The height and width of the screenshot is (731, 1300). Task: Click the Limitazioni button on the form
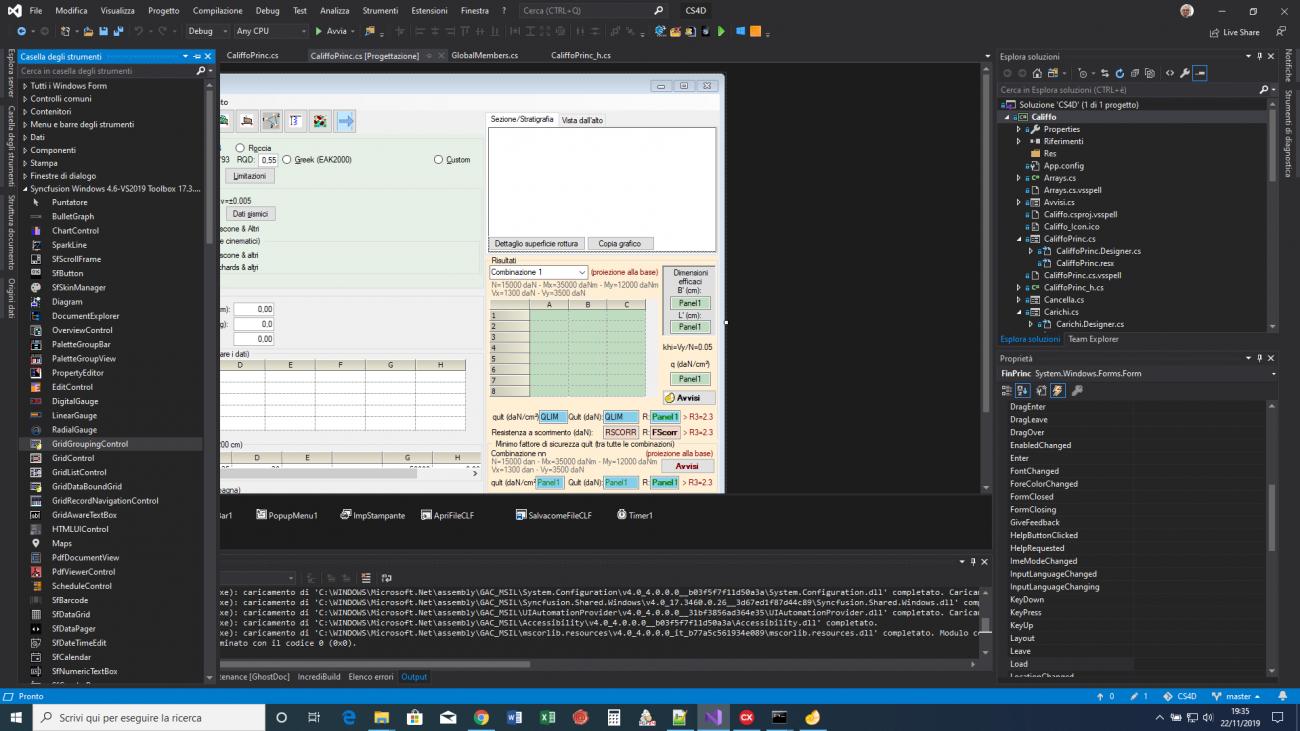click(249, 176)
